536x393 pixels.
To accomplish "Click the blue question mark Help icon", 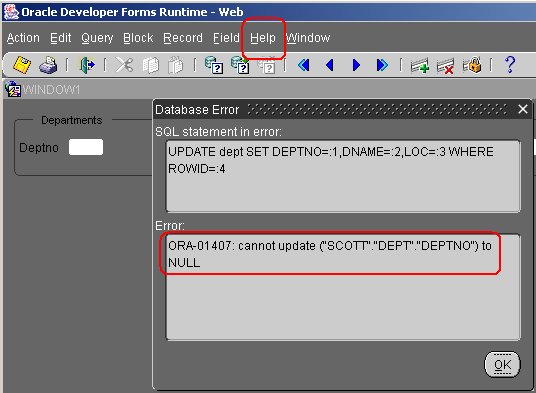I will coord(510,65).
